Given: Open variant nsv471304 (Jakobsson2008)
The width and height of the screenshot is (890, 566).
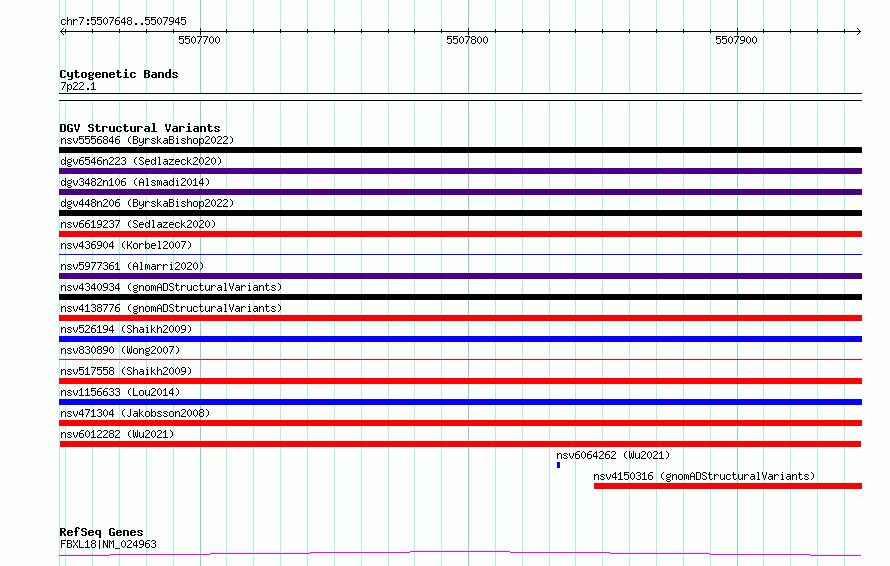Looking at the screenshot, I should (x=135, y=413).
